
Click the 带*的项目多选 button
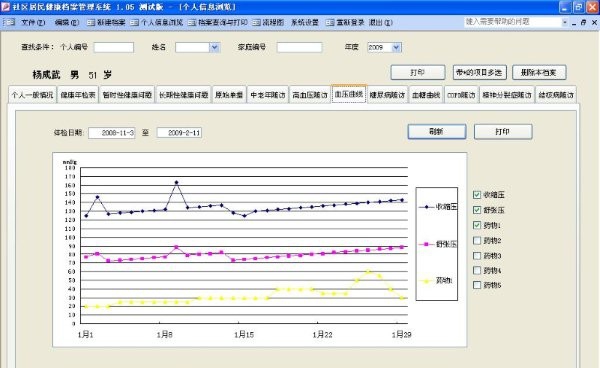479,72
